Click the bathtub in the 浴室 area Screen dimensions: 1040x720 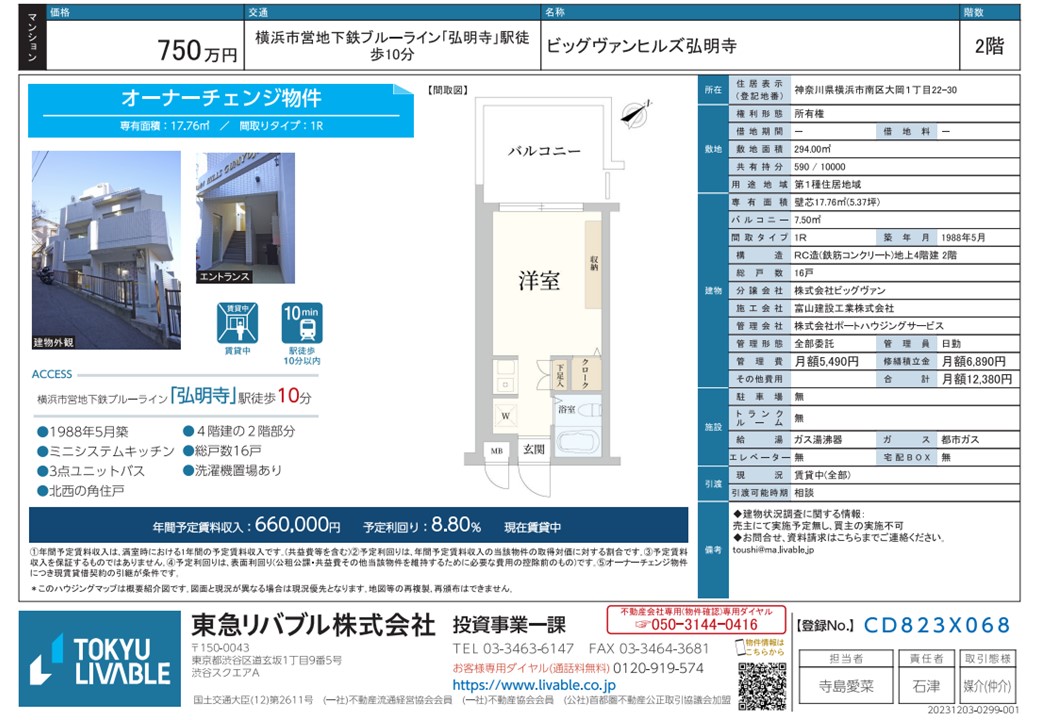click(x=577, y=438)
